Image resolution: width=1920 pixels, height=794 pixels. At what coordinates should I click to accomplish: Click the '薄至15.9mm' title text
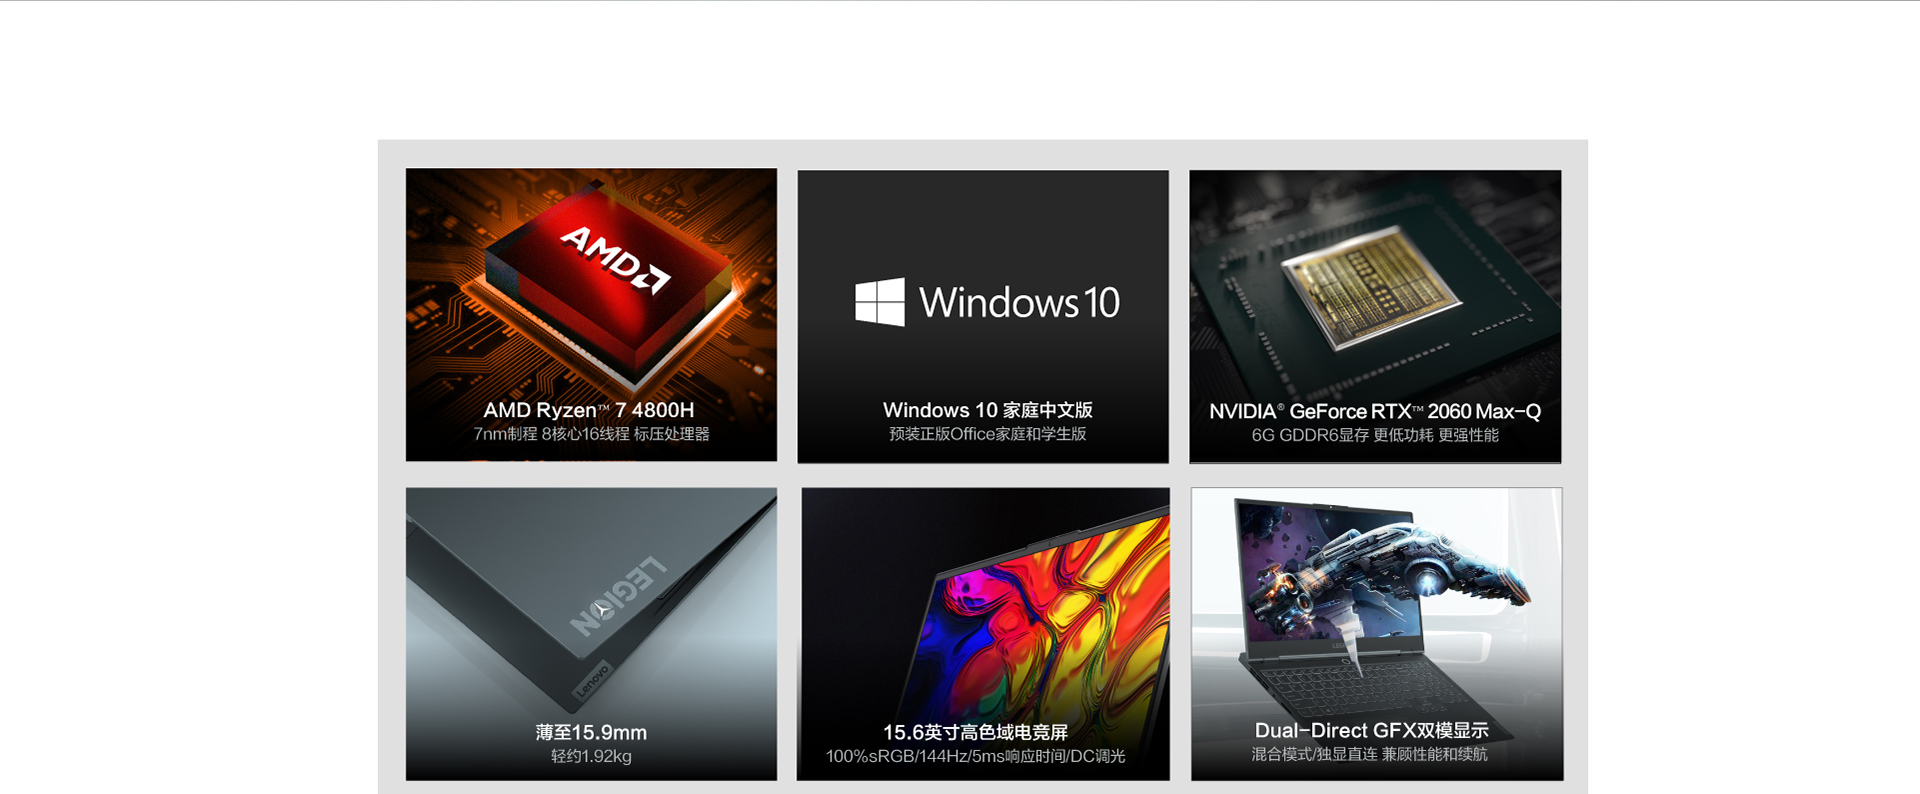pyautogui.click(x=591, y=732)
